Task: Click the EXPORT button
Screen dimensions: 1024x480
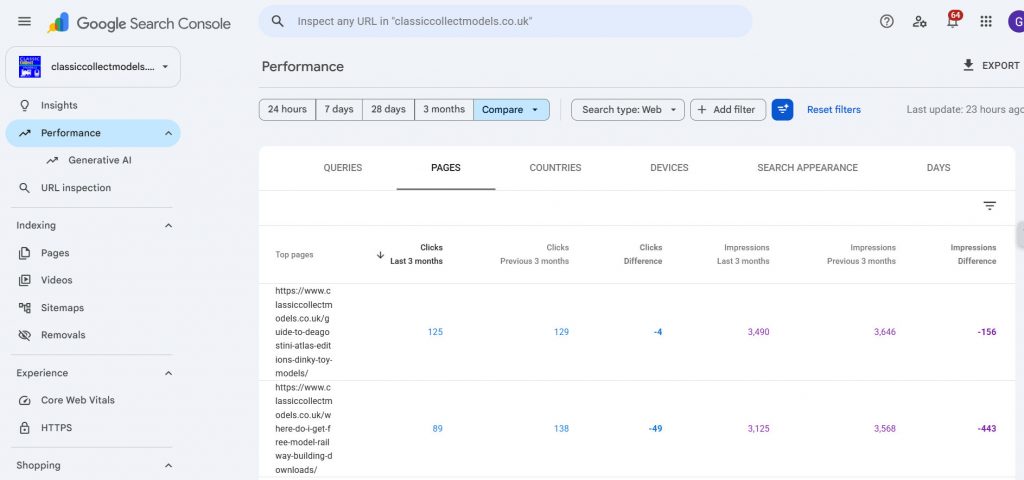Action: pos(991,65)
